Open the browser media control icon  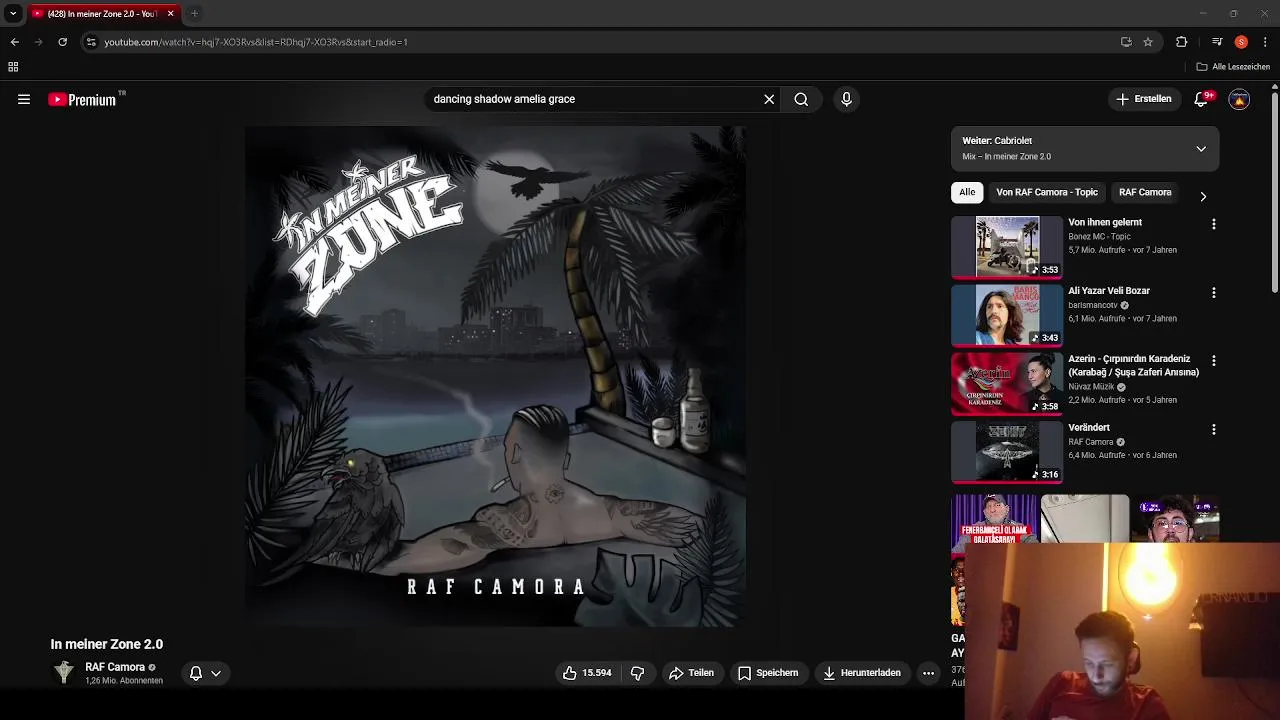pyautogui.click(x=1217, y=42)
